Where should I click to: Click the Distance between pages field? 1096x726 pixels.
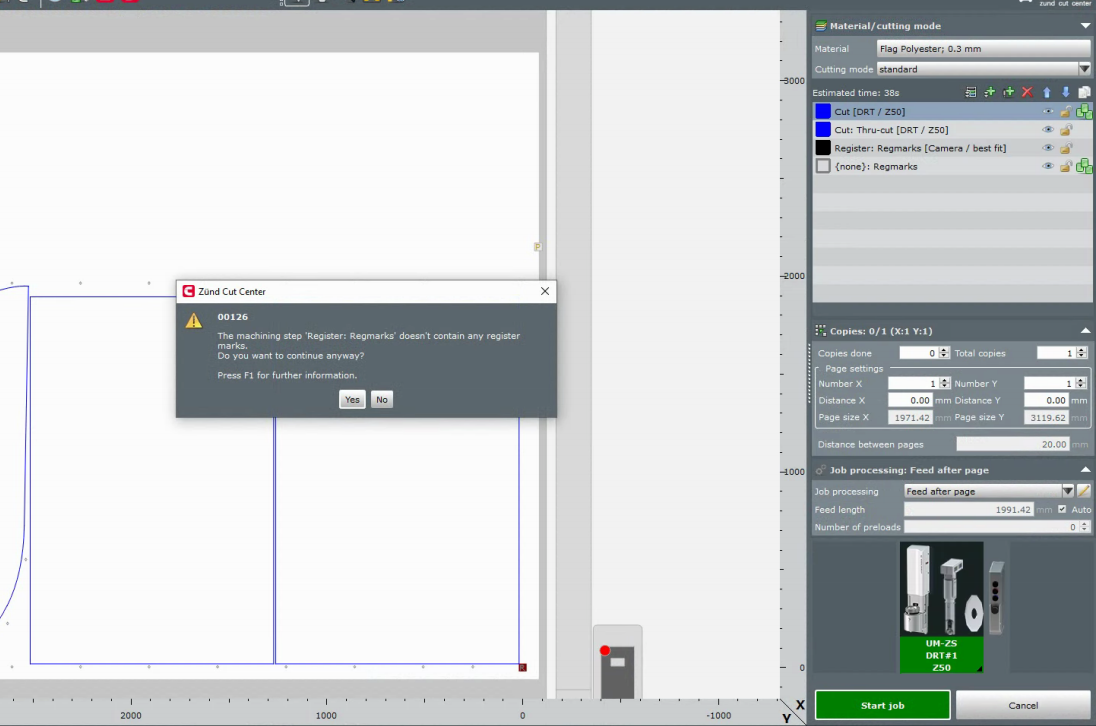tap(1013, 444)
